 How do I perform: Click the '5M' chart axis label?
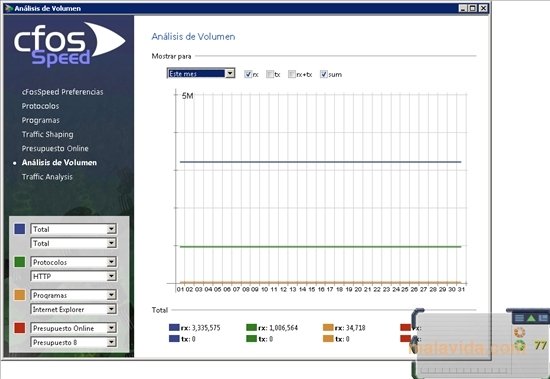pos(188,96)
